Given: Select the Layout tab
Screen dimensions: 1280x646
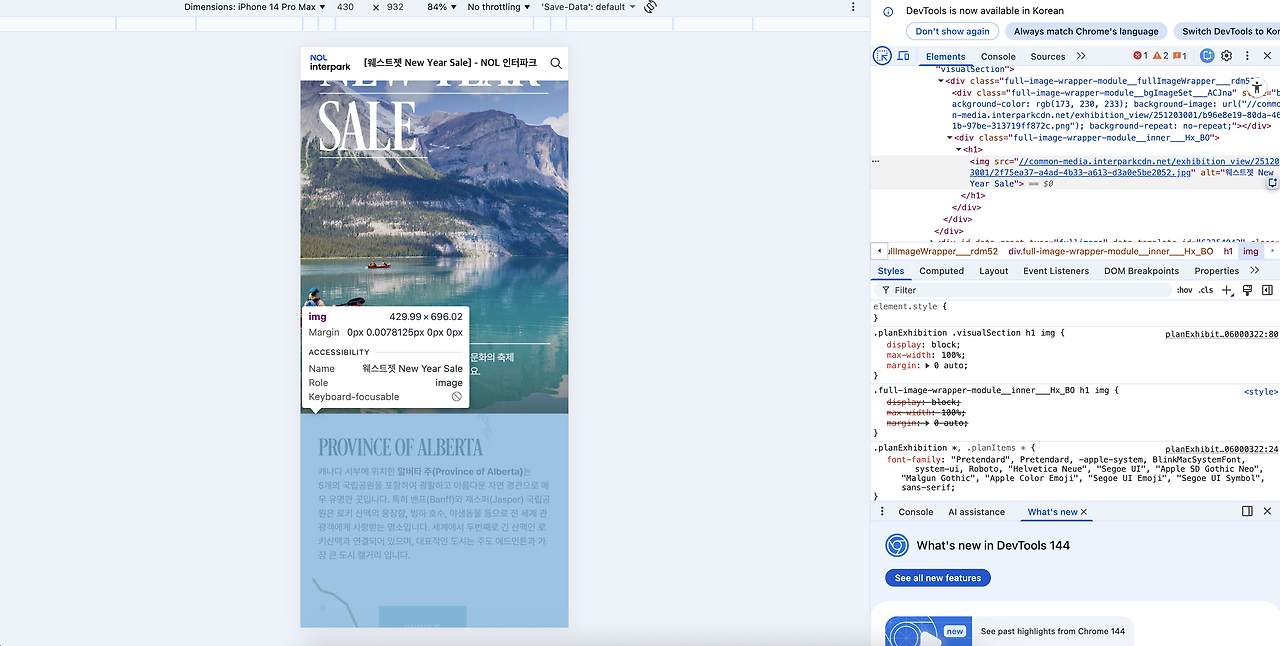Looking at the screenshot, I should [x=994, y=271].
